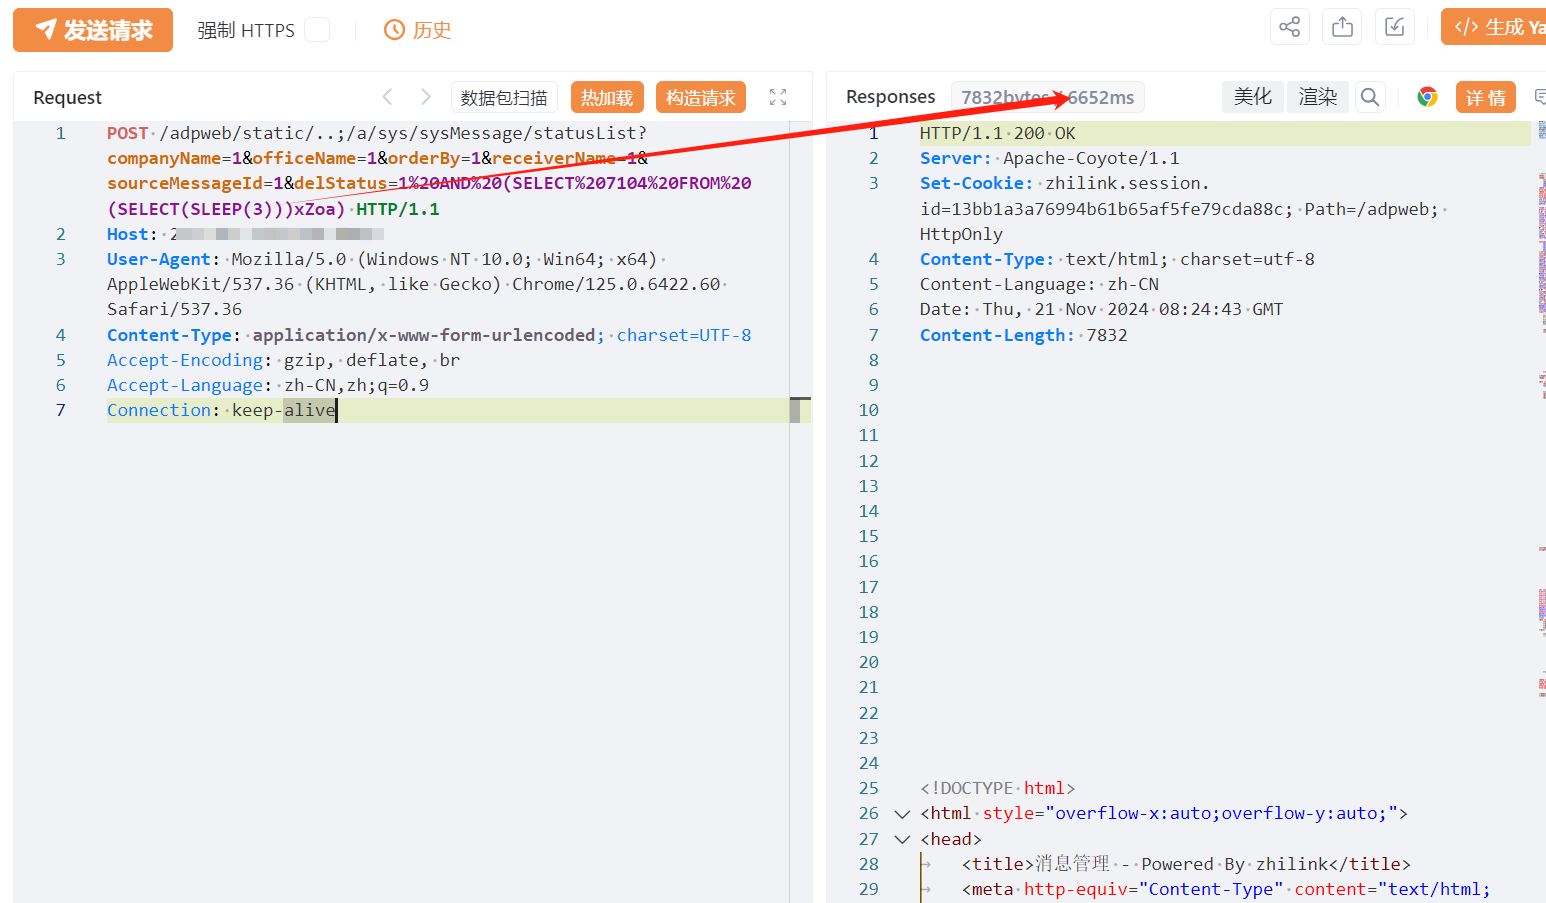Viewport: 1546px width, 903px height.
Task: Click the Content-Language: zh-CN line
Action: coord(1039,284)
